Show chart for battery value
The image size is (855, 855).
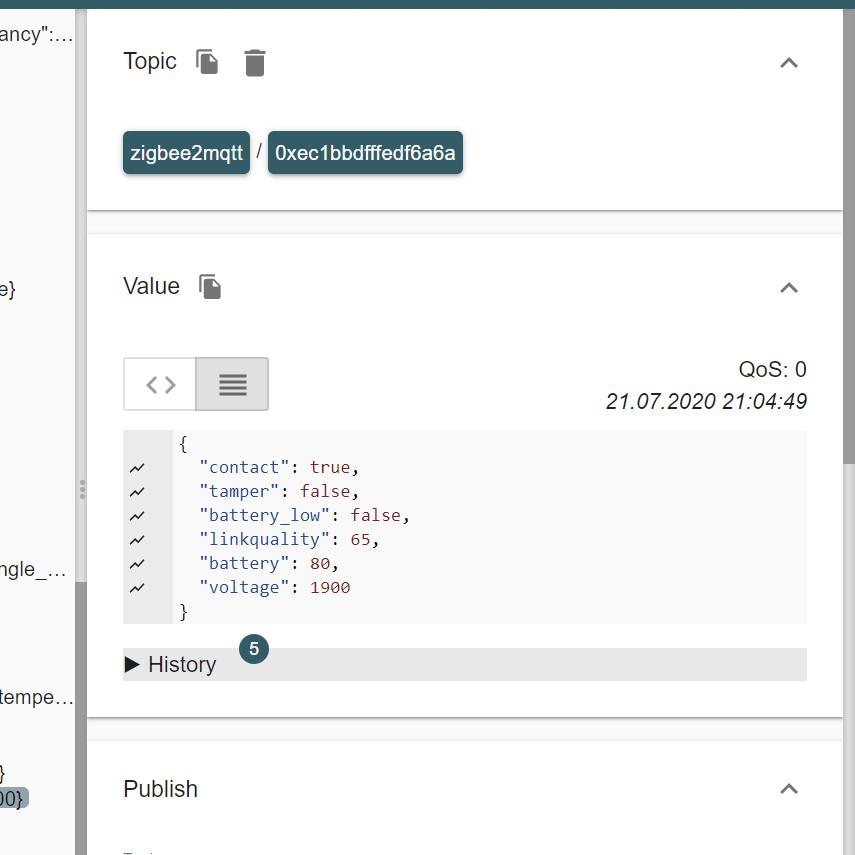pos(137,564)
